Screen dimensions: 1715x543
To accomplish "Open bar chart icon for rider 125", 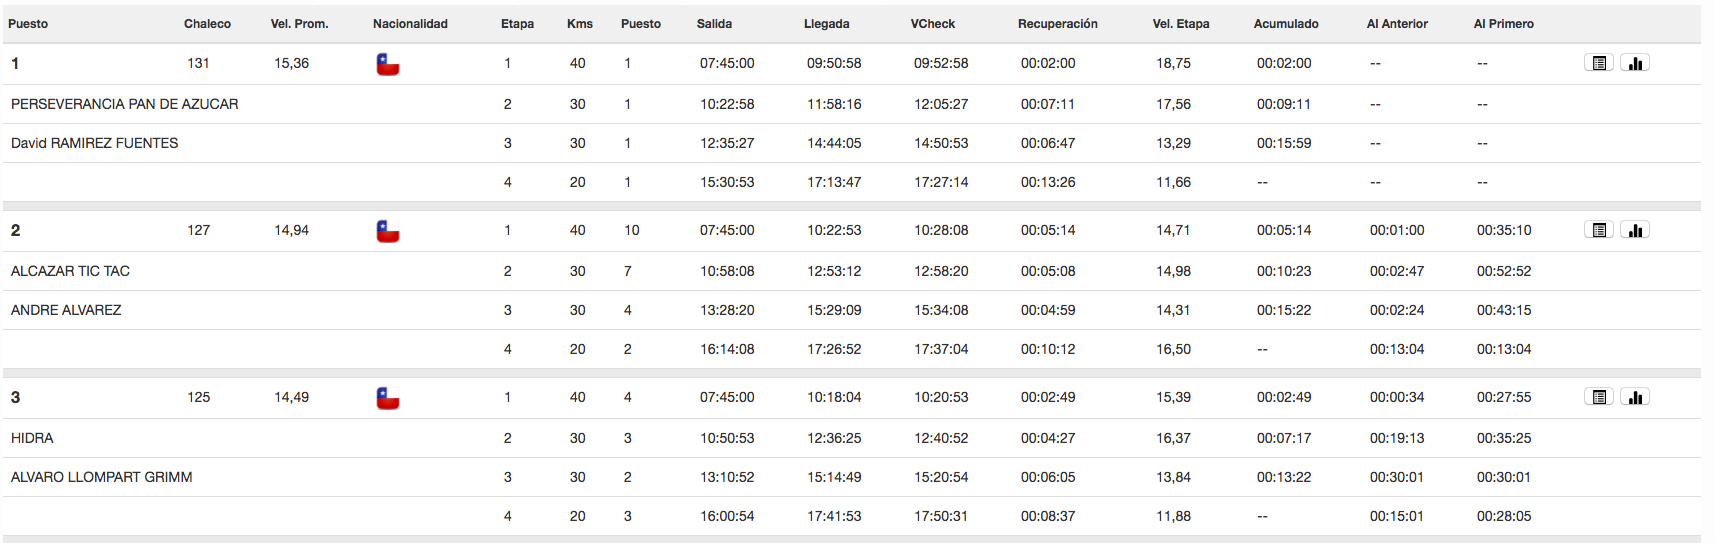I will pyautogui.click(x=1635, y=397).
